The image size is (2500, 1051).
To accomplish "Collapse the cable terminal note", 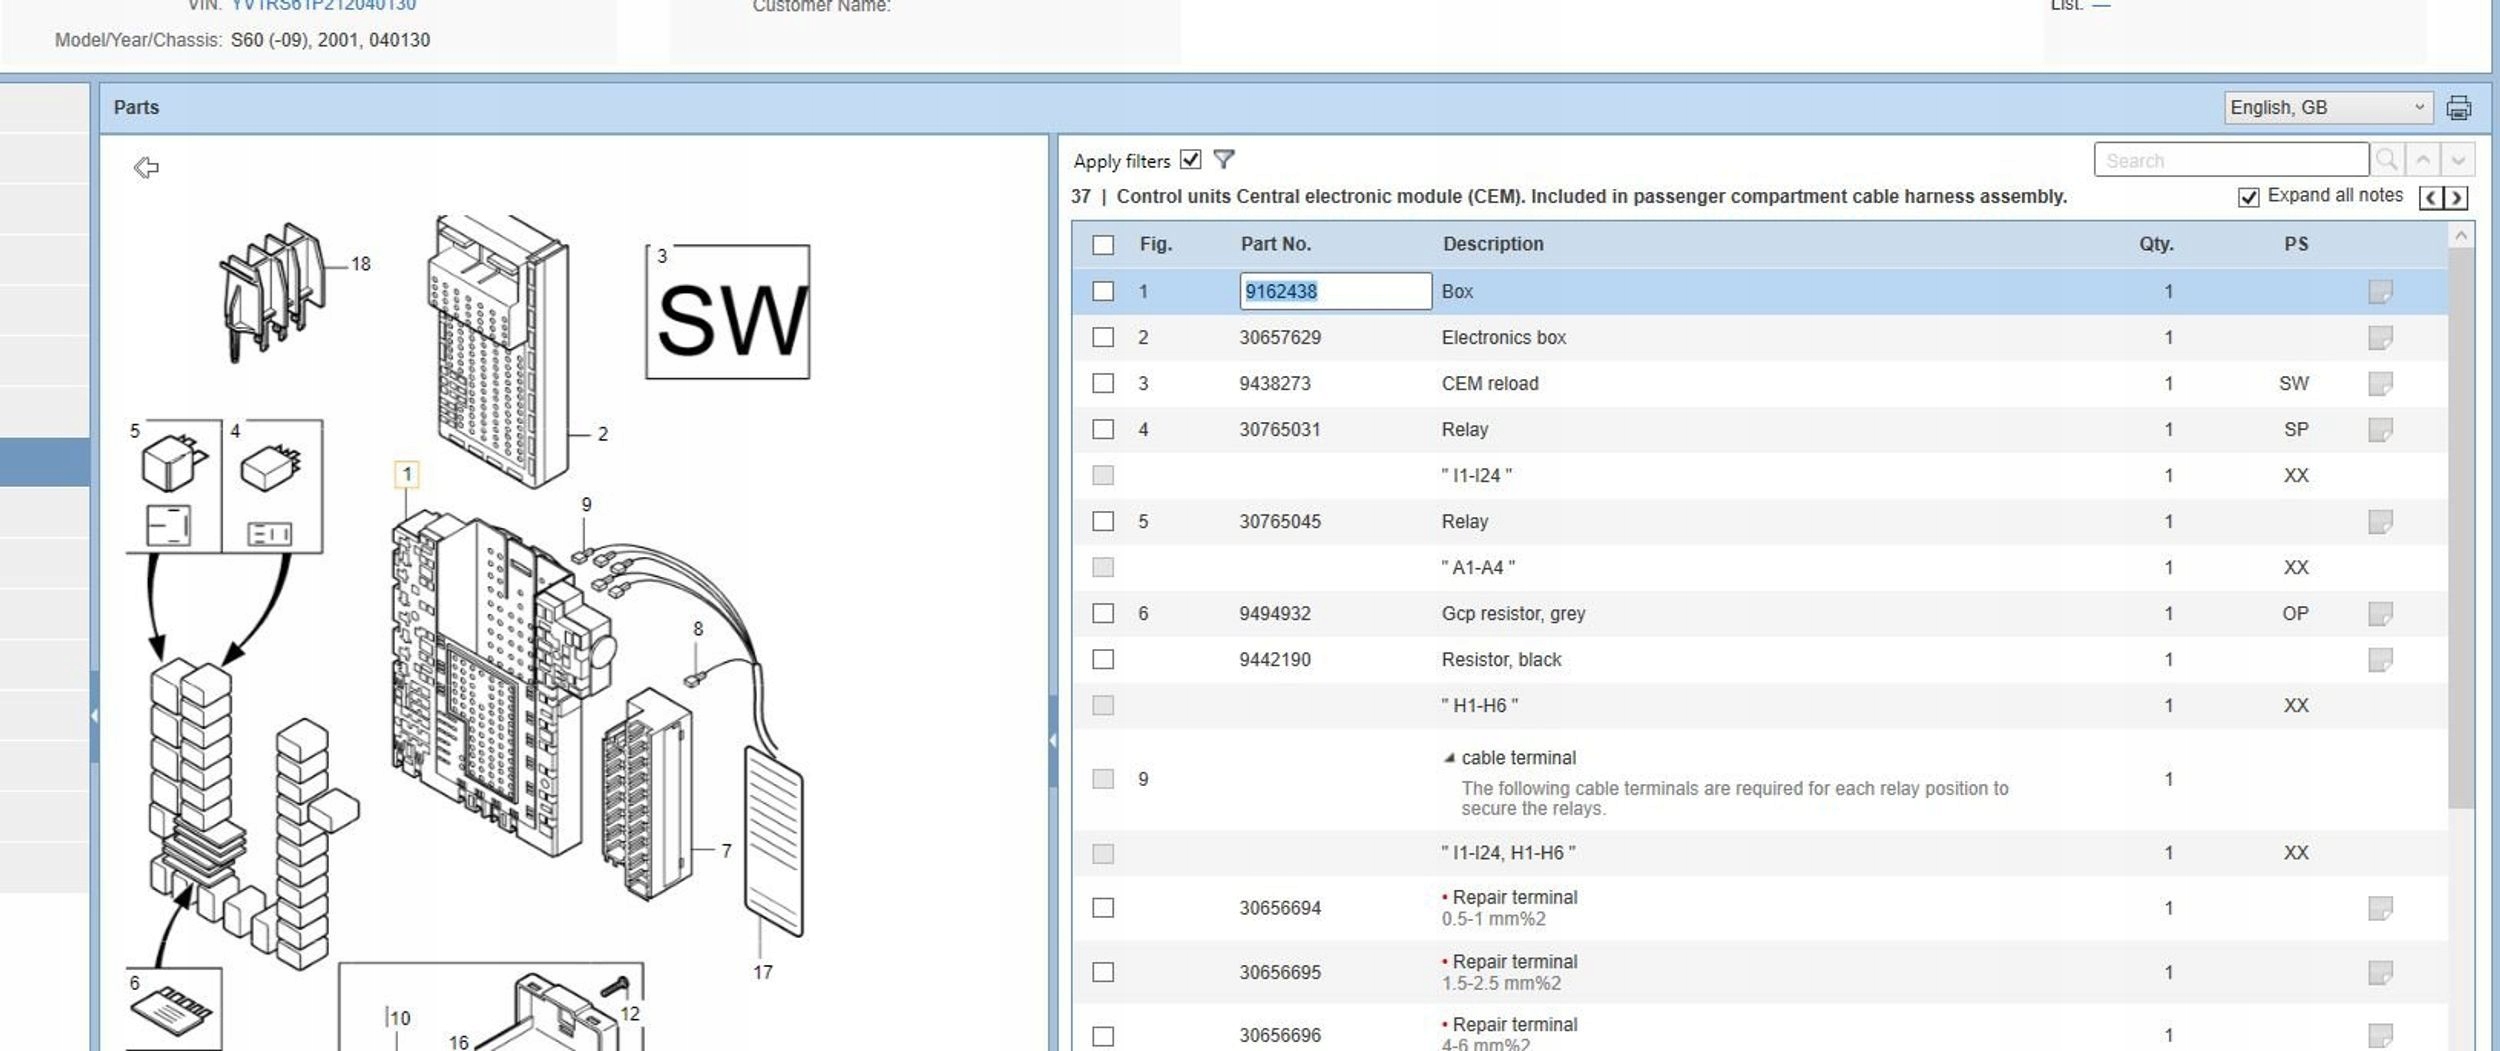I will tap(1449, 758).
